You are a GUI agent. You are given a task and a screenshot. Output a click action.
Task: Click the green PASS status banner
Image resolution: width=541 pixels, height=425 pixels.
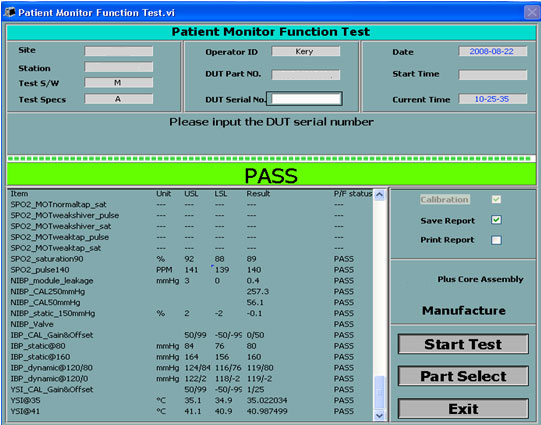point(271,174)
